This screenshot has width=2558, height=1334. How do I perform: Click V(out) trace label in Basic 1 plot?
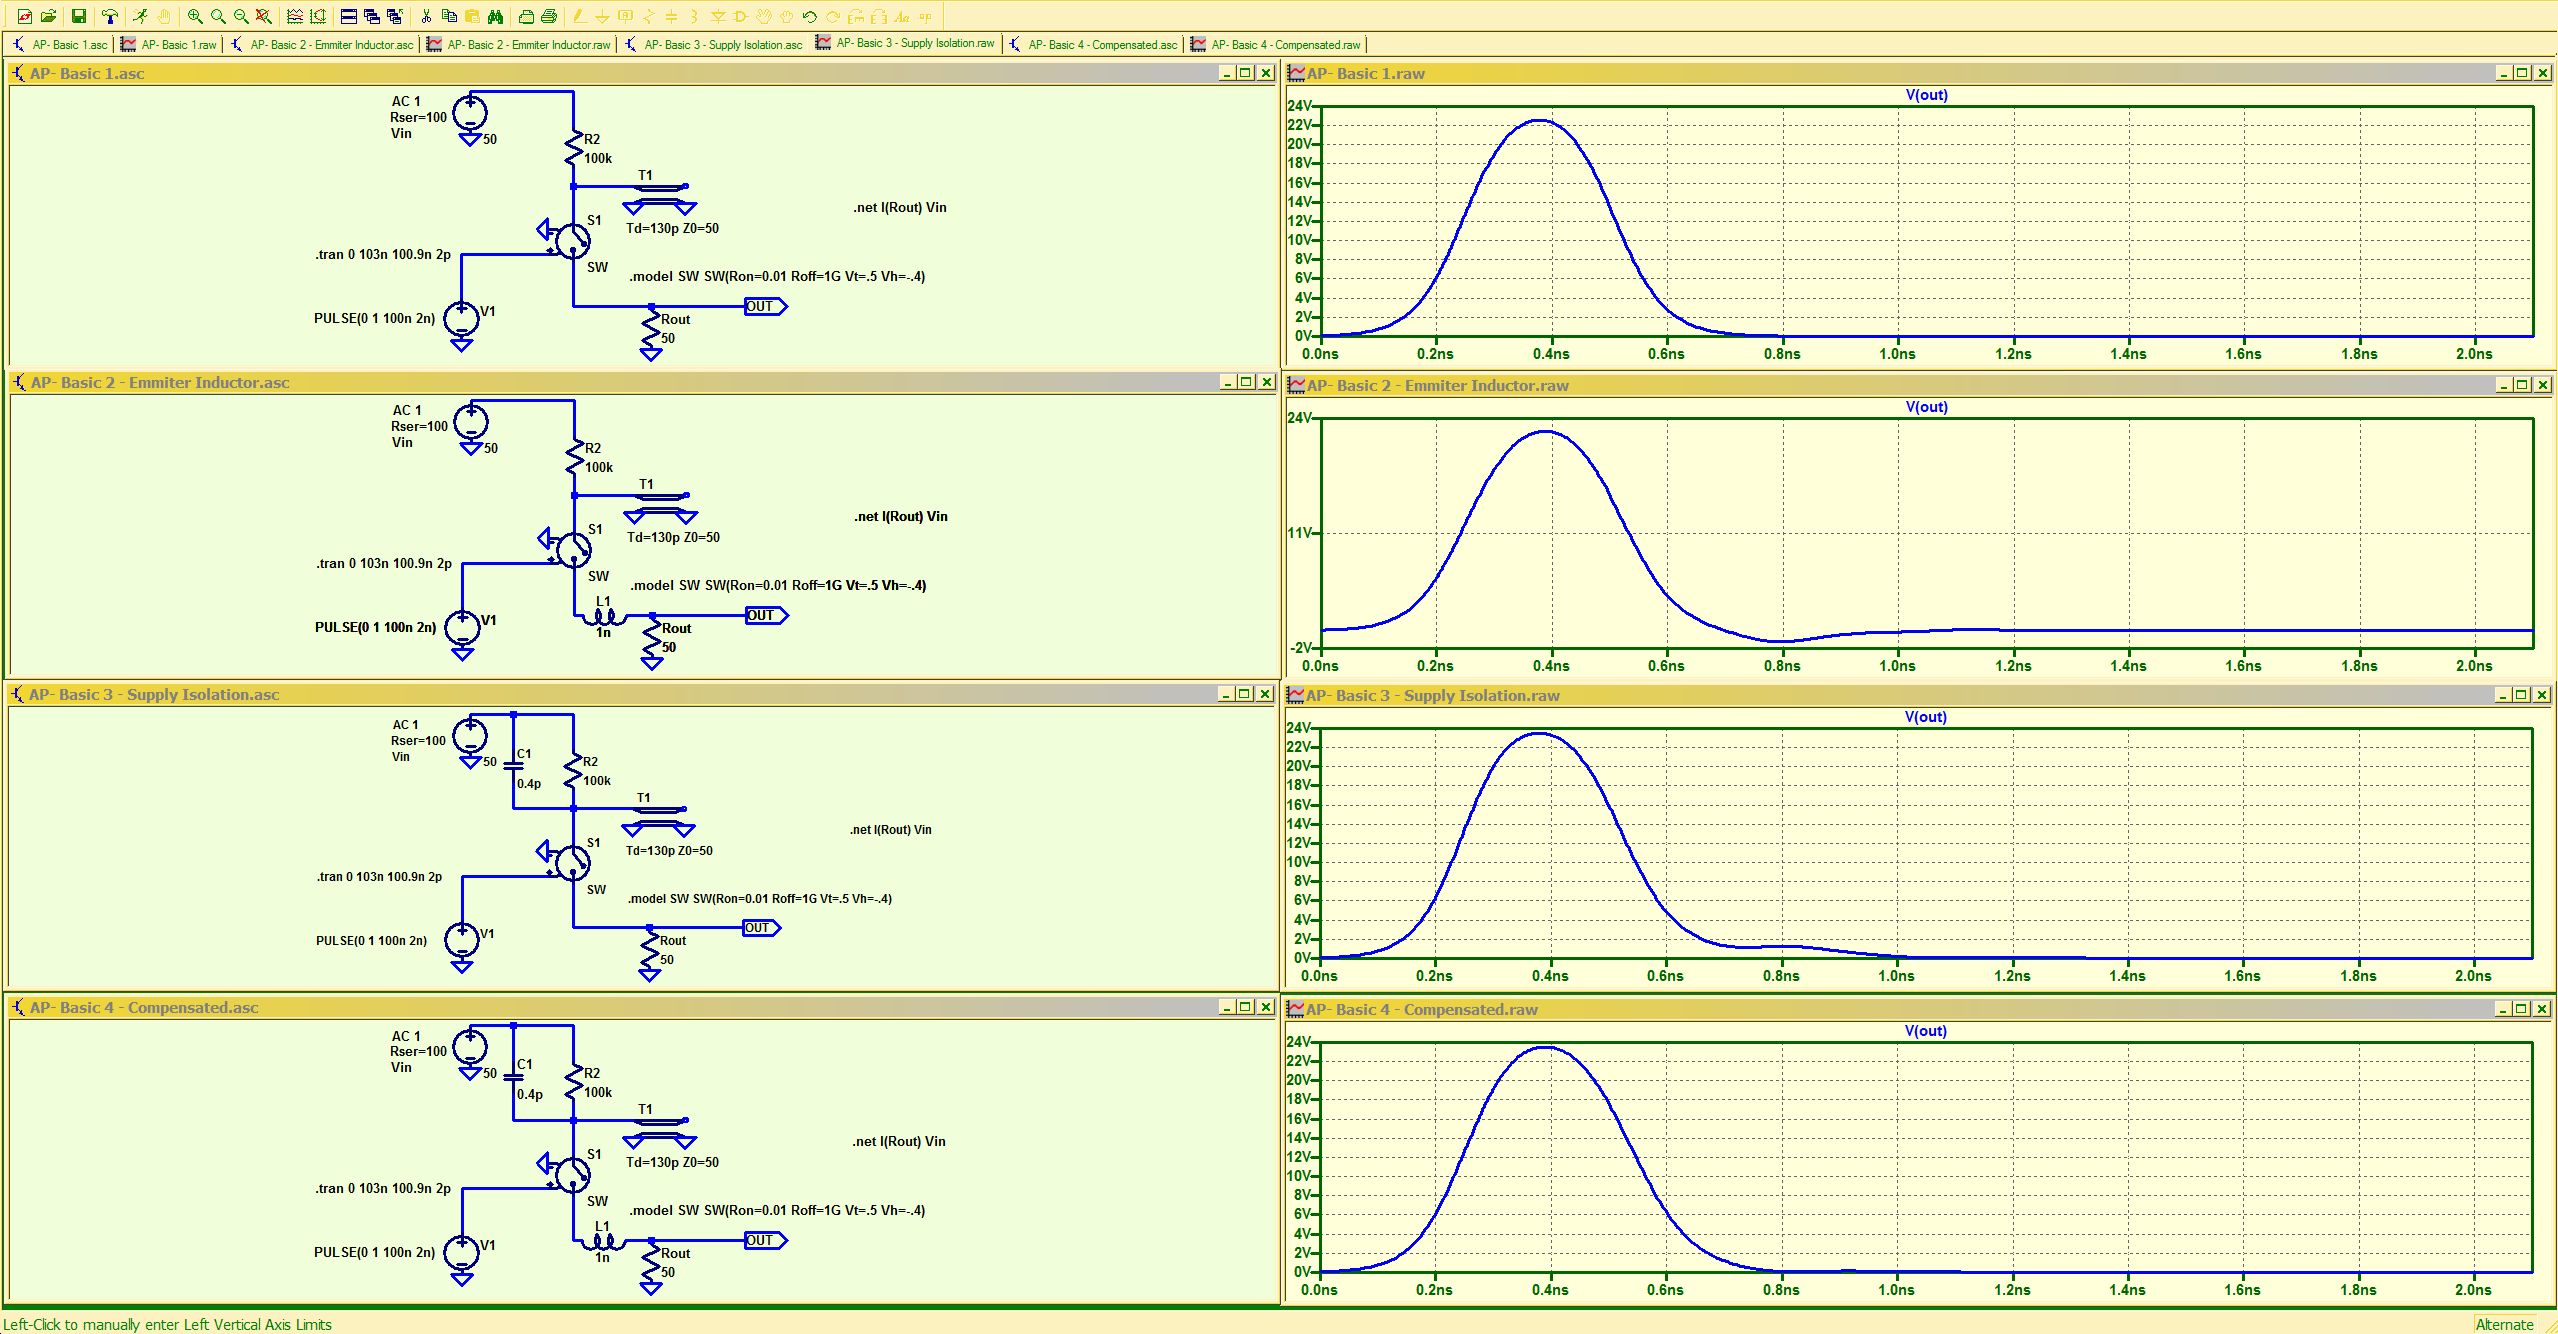coord(1926,95)
